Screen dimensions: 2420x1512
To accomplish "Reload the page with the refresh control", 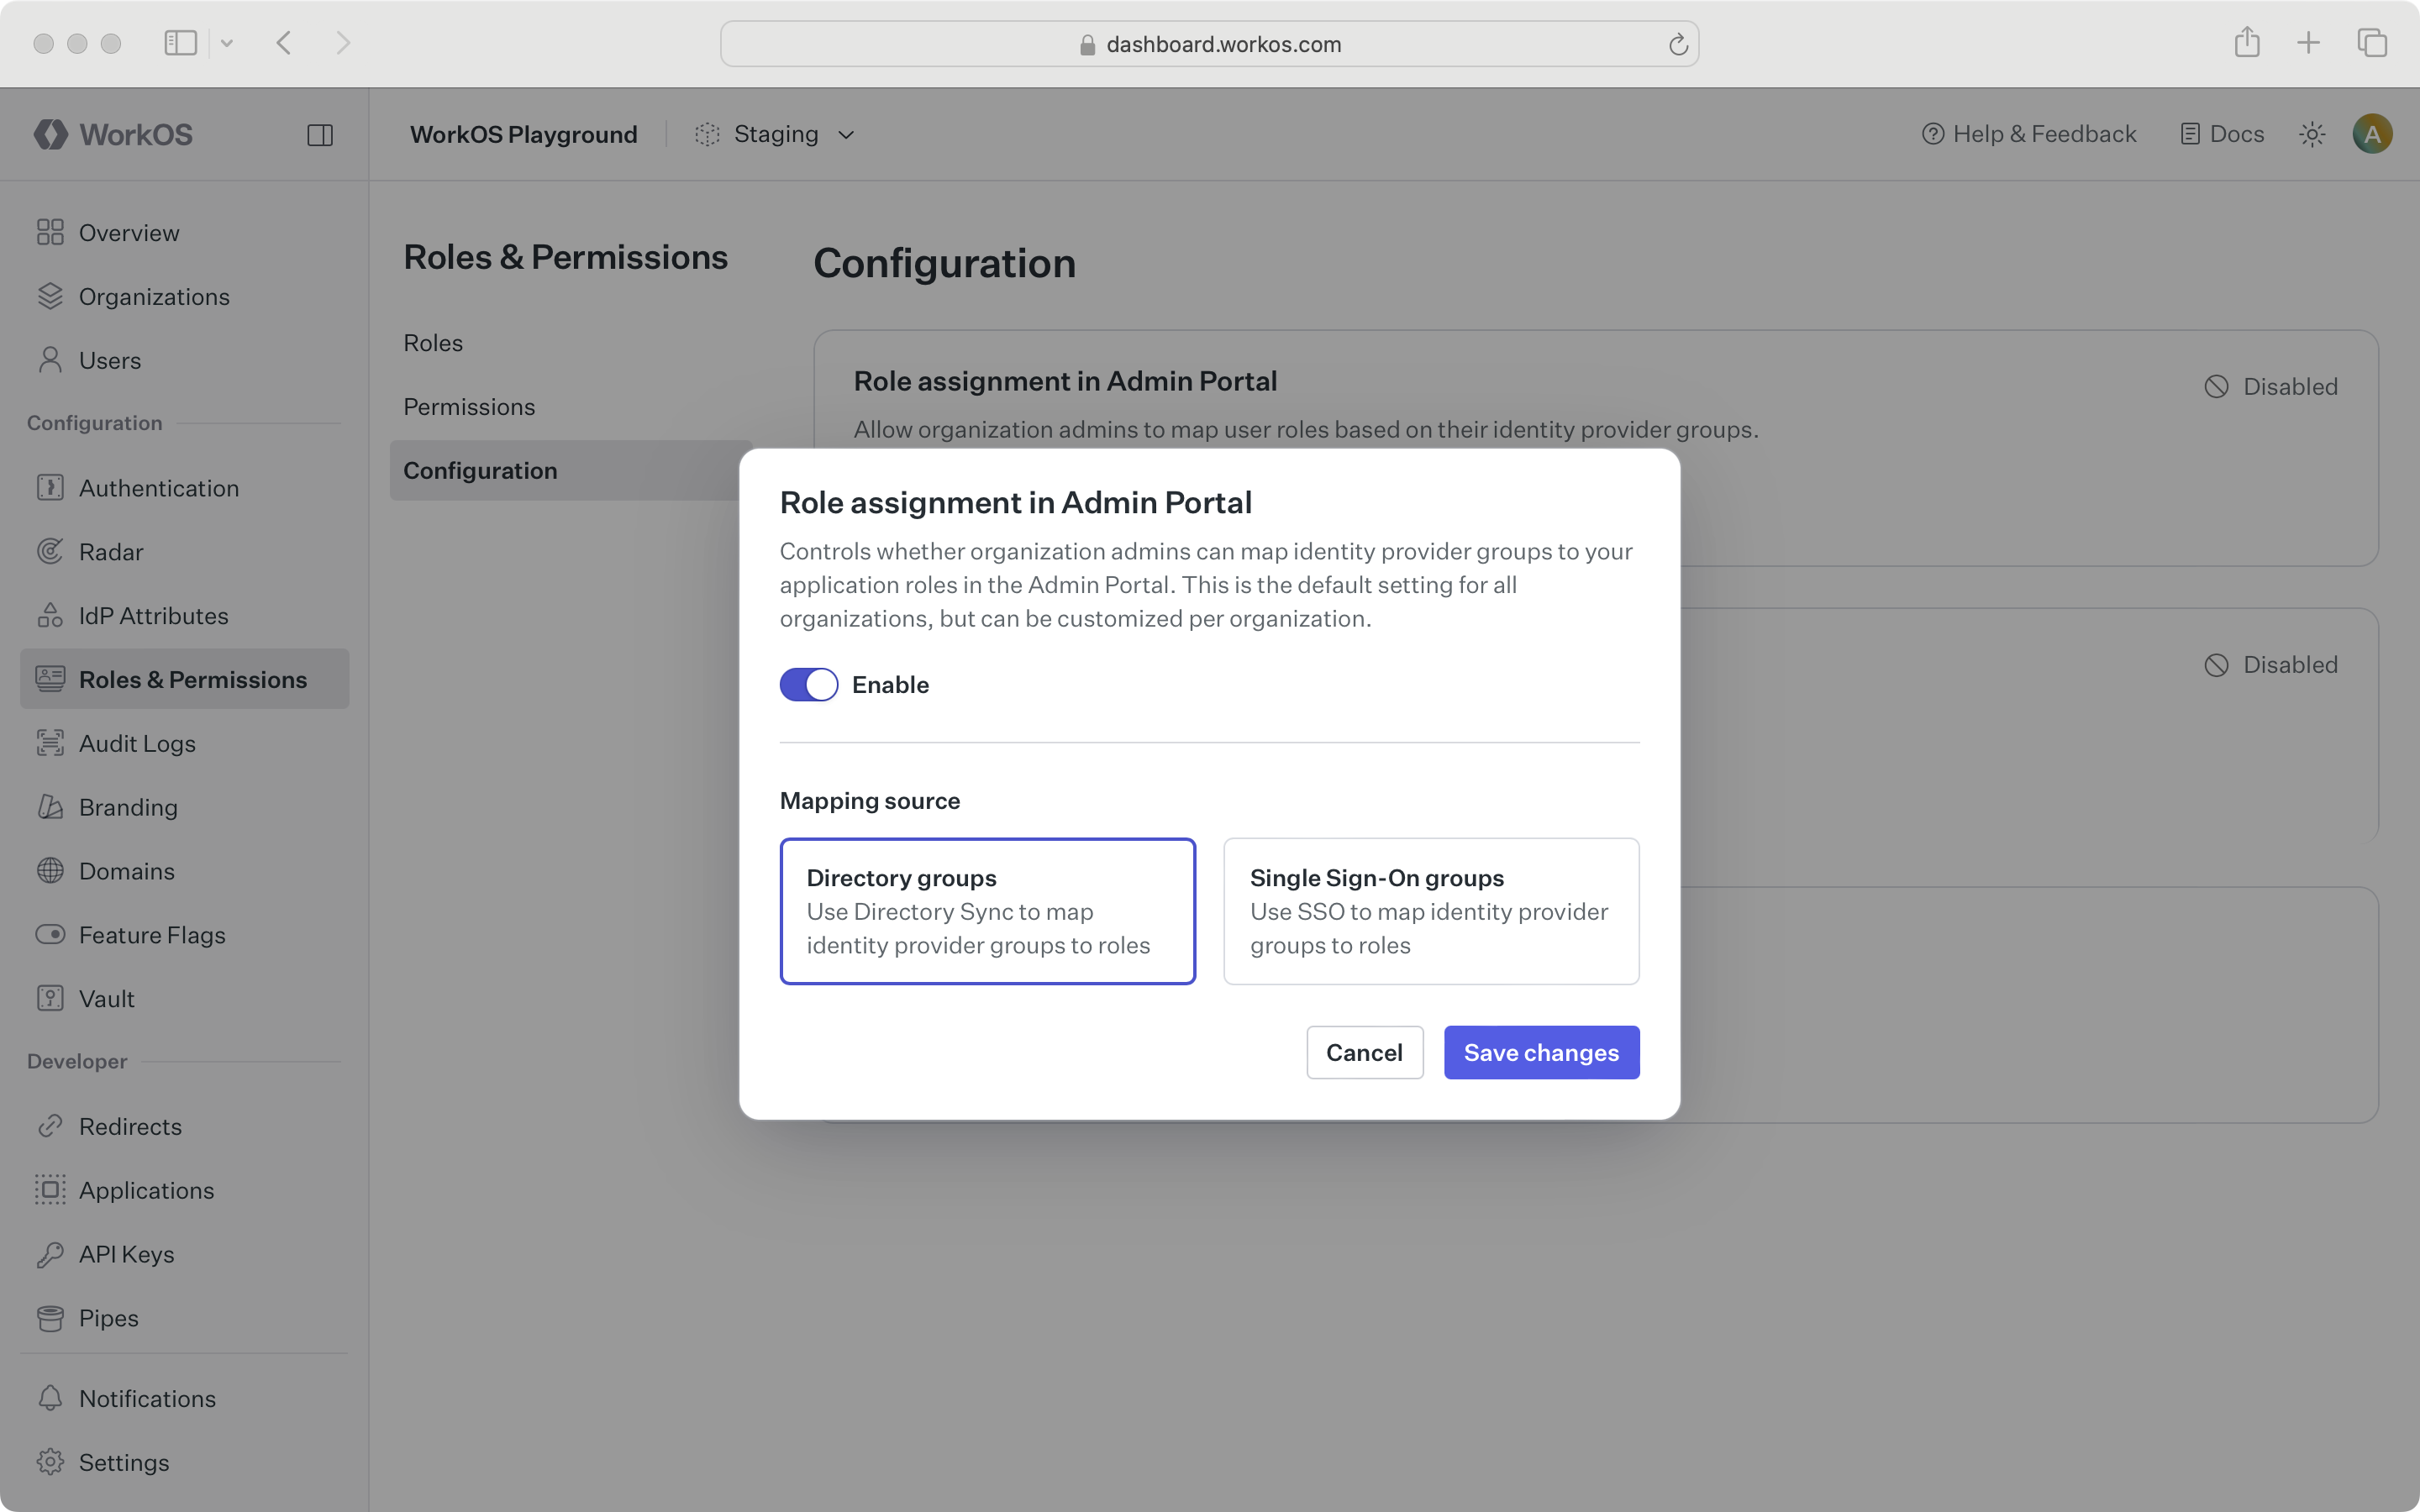I will coord(1677,43).
